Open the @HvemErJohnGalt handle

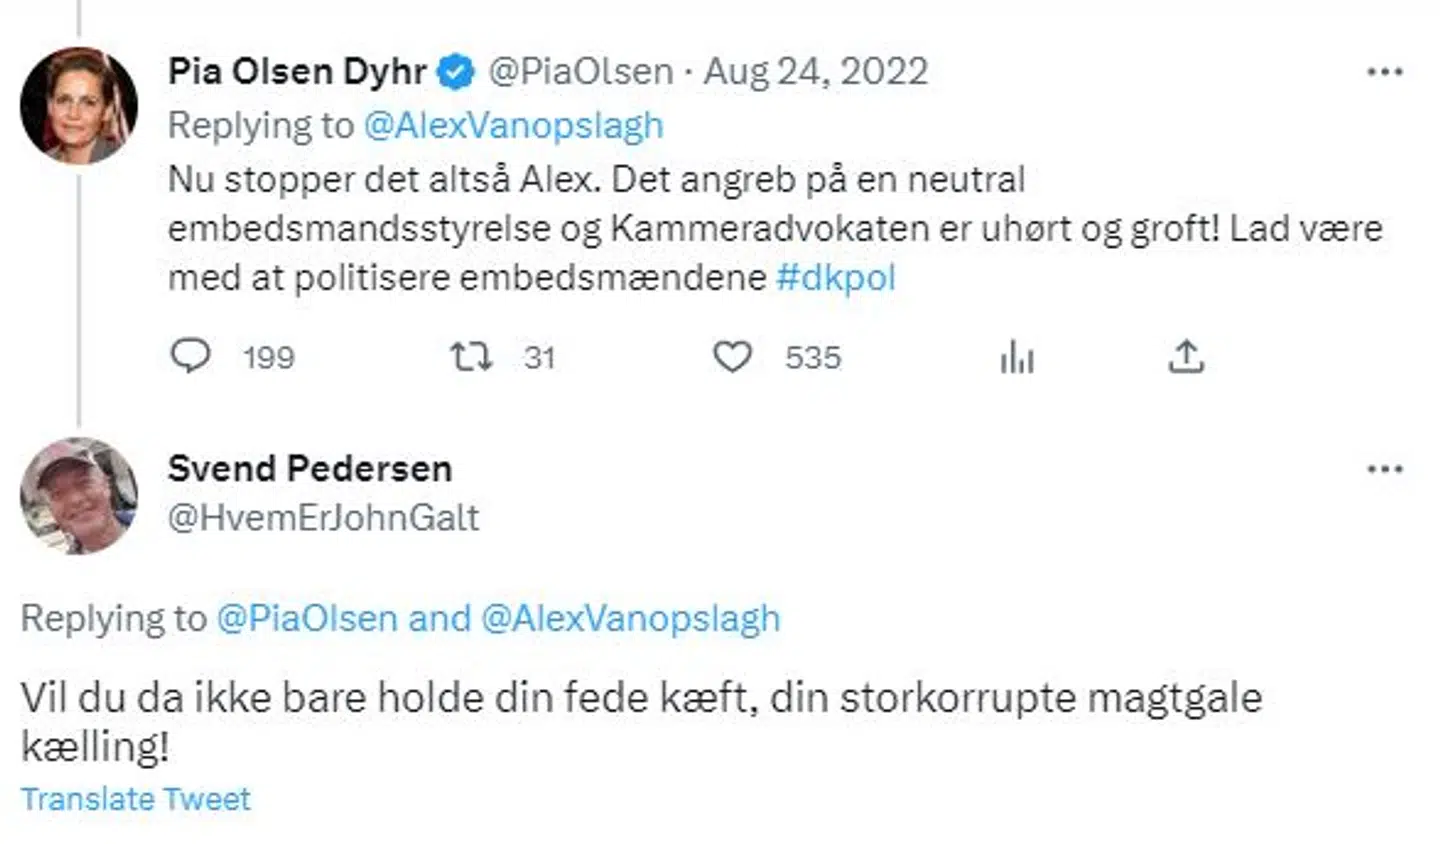(323, 517)
